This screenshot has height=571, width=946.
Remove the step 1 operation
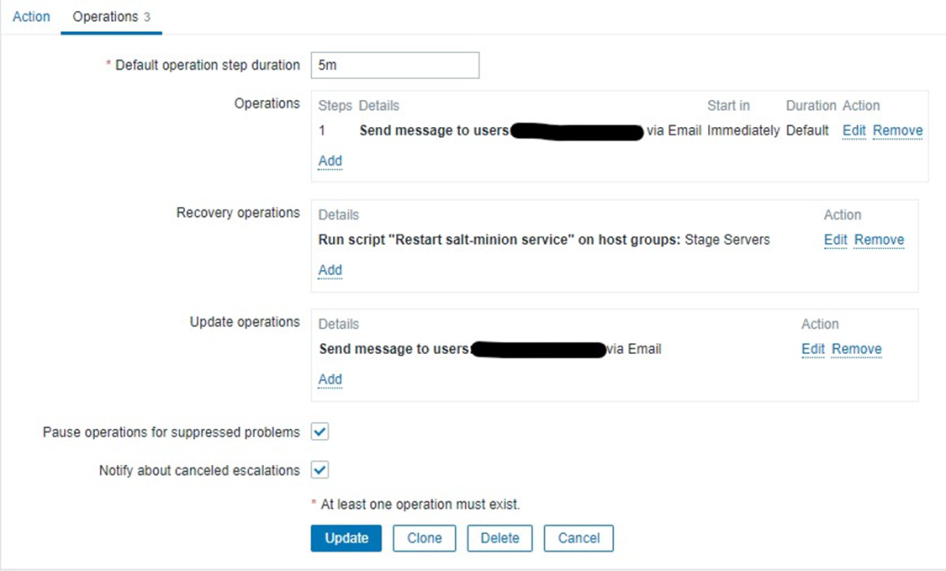897,131
